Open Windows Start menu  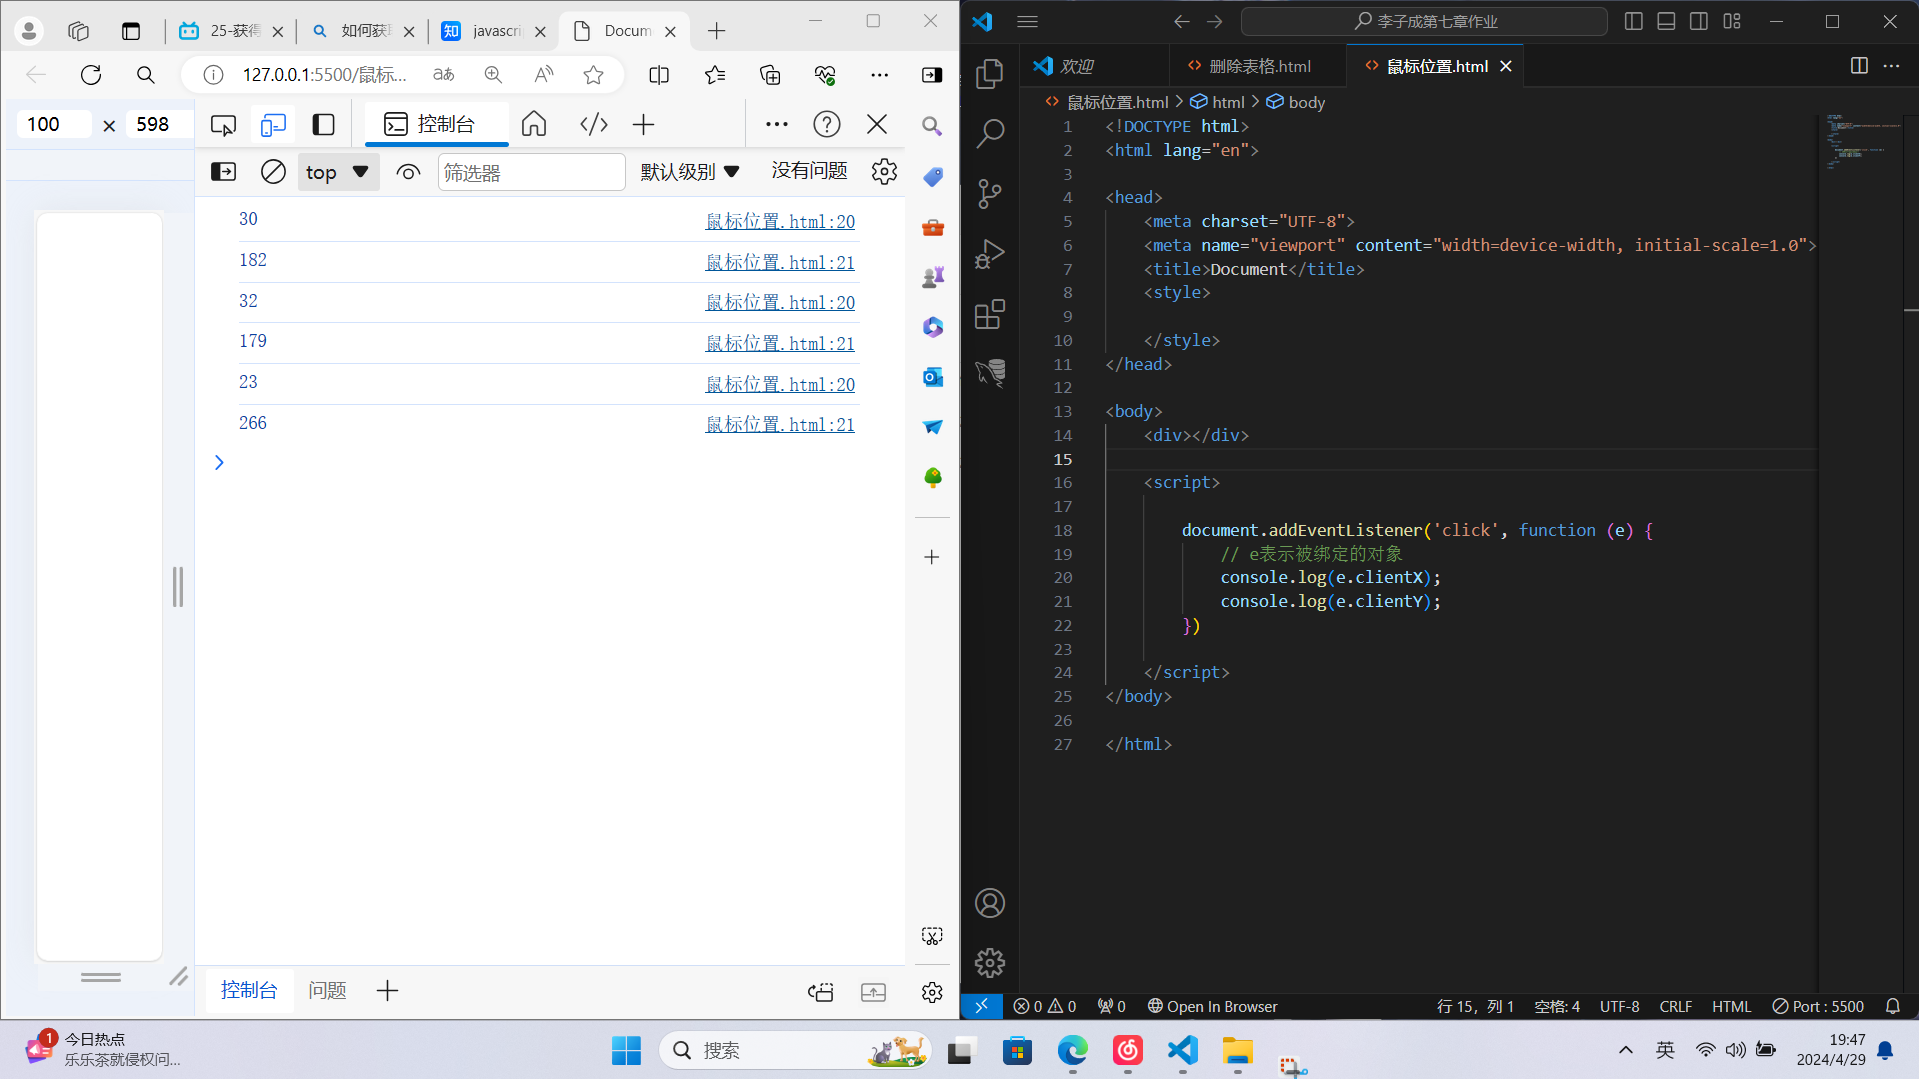tap(626, 1050)
